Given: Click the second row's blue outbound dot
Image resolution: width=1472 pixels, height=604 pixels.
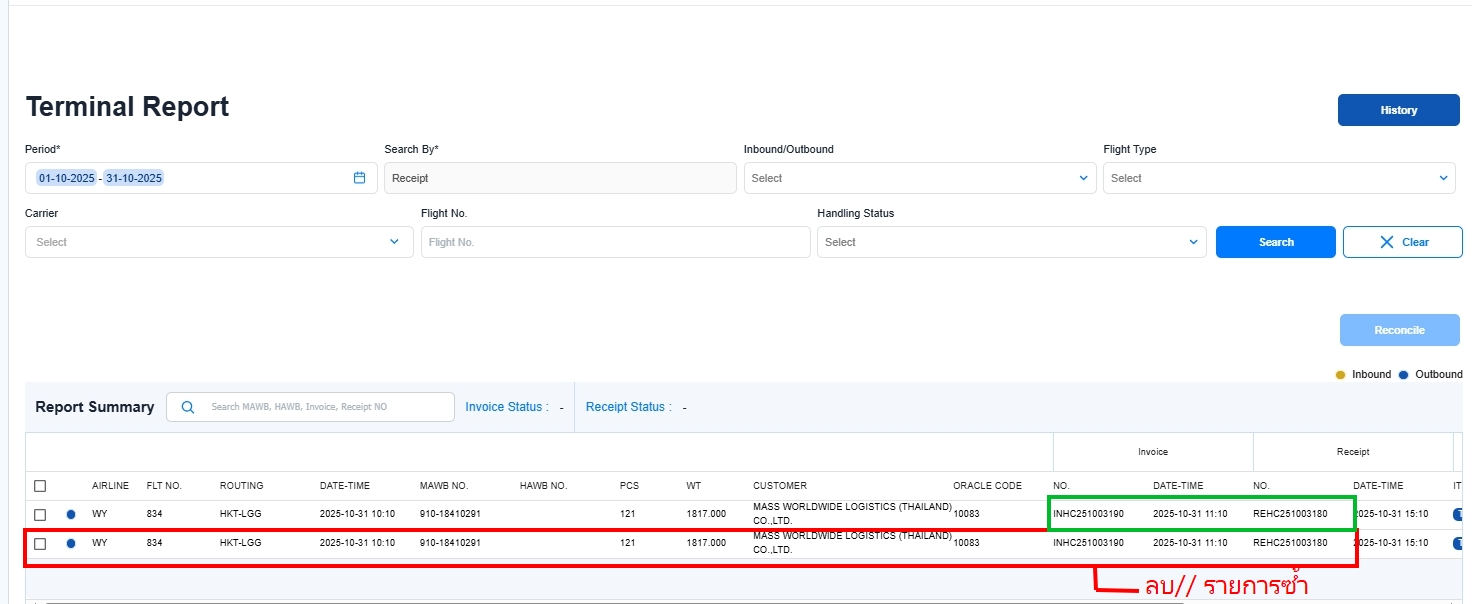Looking at the screenshot, I should pyautogui.click(x=71, y=544).
